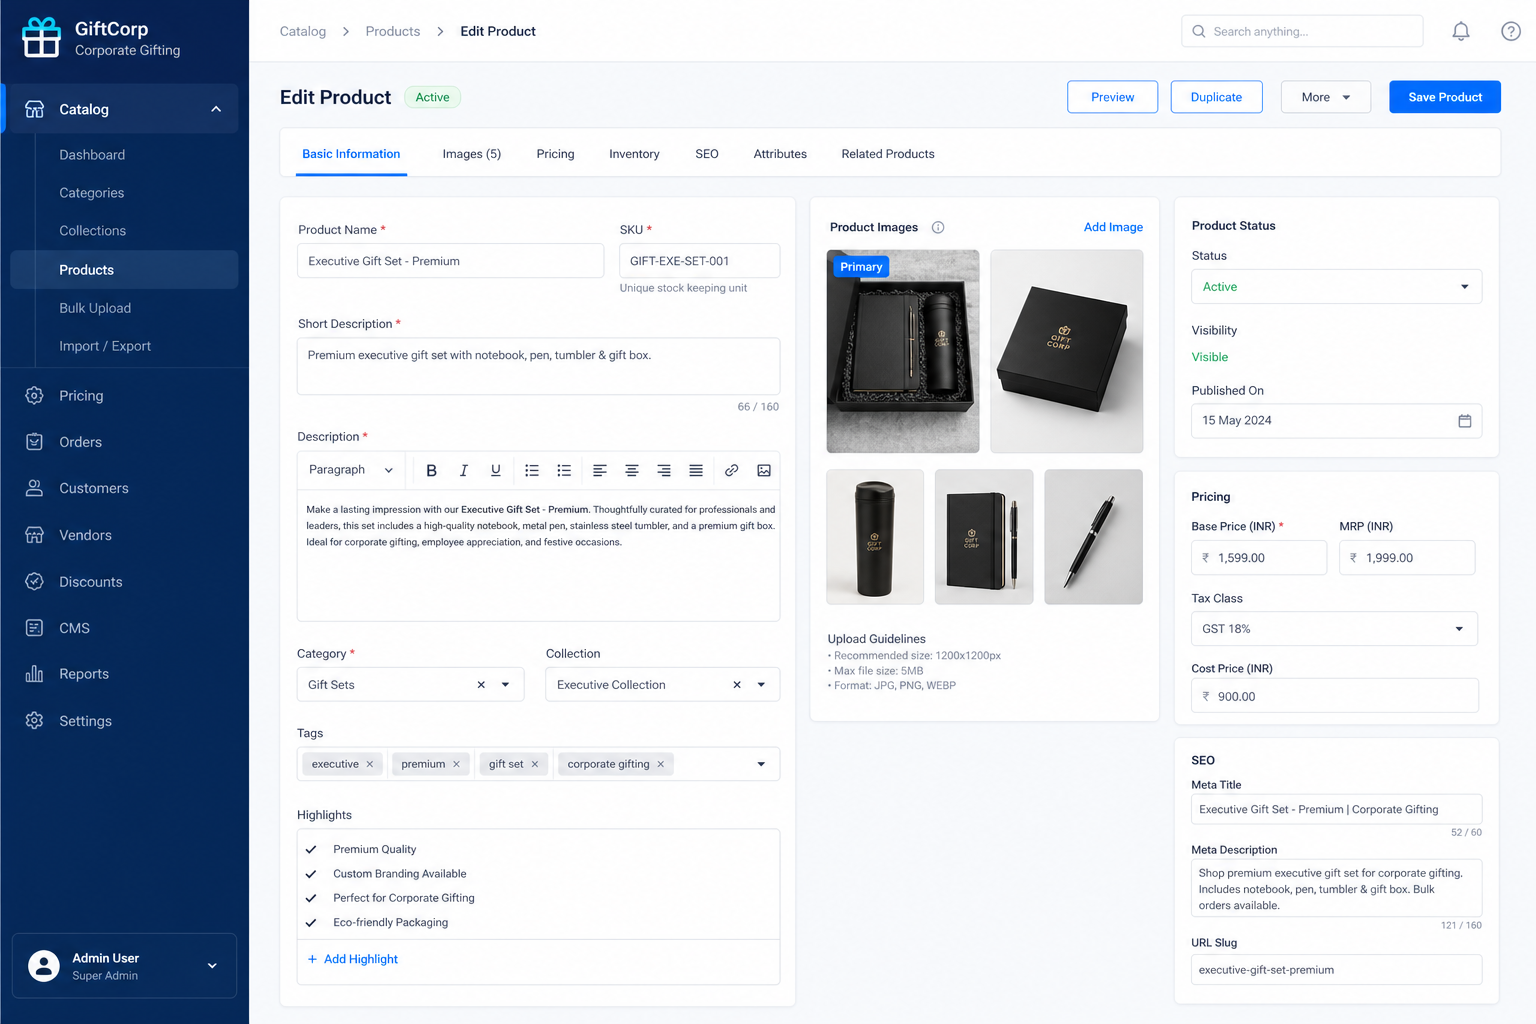
Task: Center align description text
Action: [x=632, y=470]
